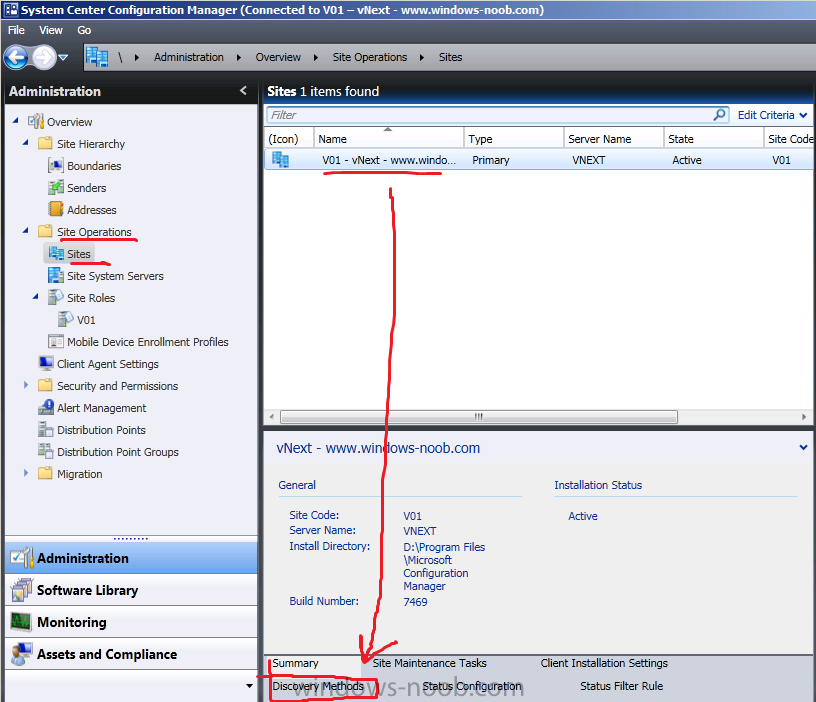Go forward with the Forward arrow button
Screen dimensions: 816x702
tap(44, 57)
